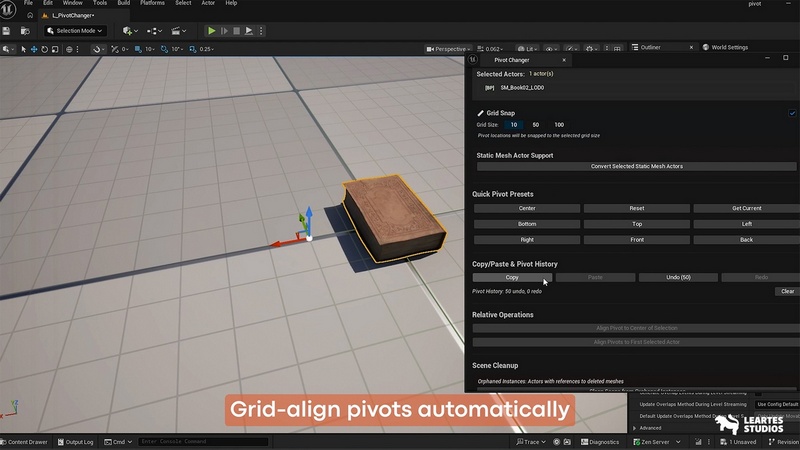The image size is (800, 450).
Task: Select the translate (move) tool
Action: (34, 49)
